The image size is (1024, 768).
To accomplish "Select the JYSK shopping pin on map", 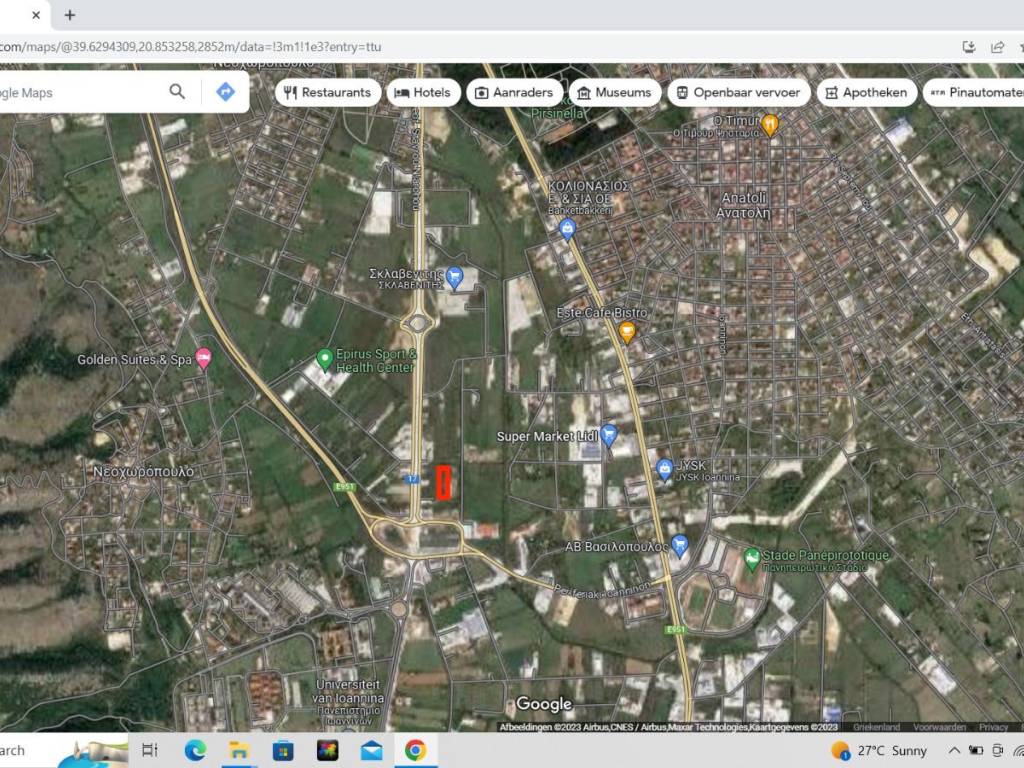I will (665, 467).
